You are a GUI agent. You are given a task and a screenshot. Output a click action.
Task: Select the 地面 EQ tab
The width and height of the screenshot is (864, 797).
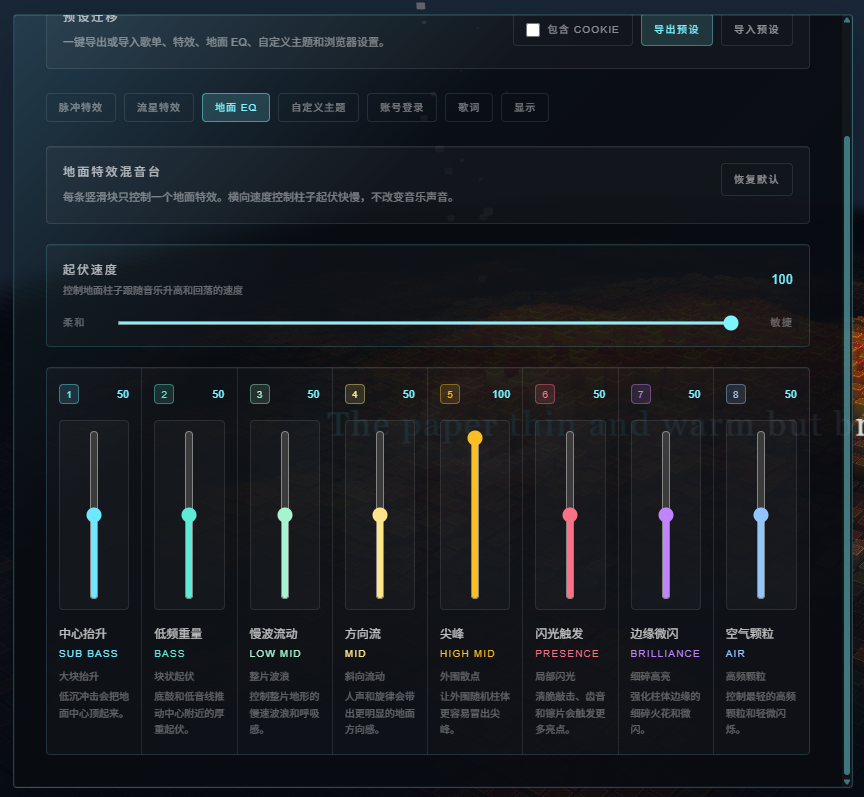coord(236,107)
